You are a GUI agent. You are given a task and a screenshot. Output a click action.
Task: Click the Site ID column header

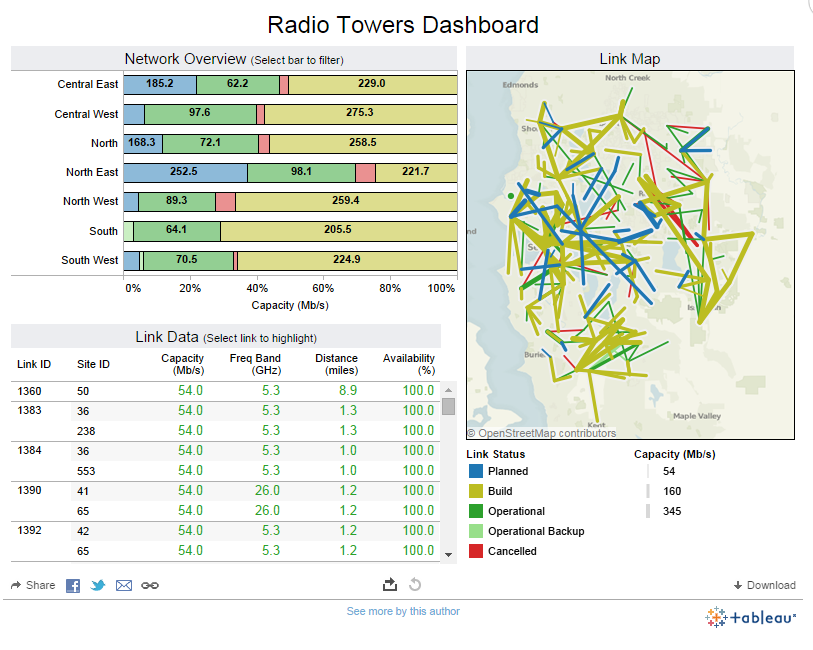pyautogui.click(x=93, y=364)
